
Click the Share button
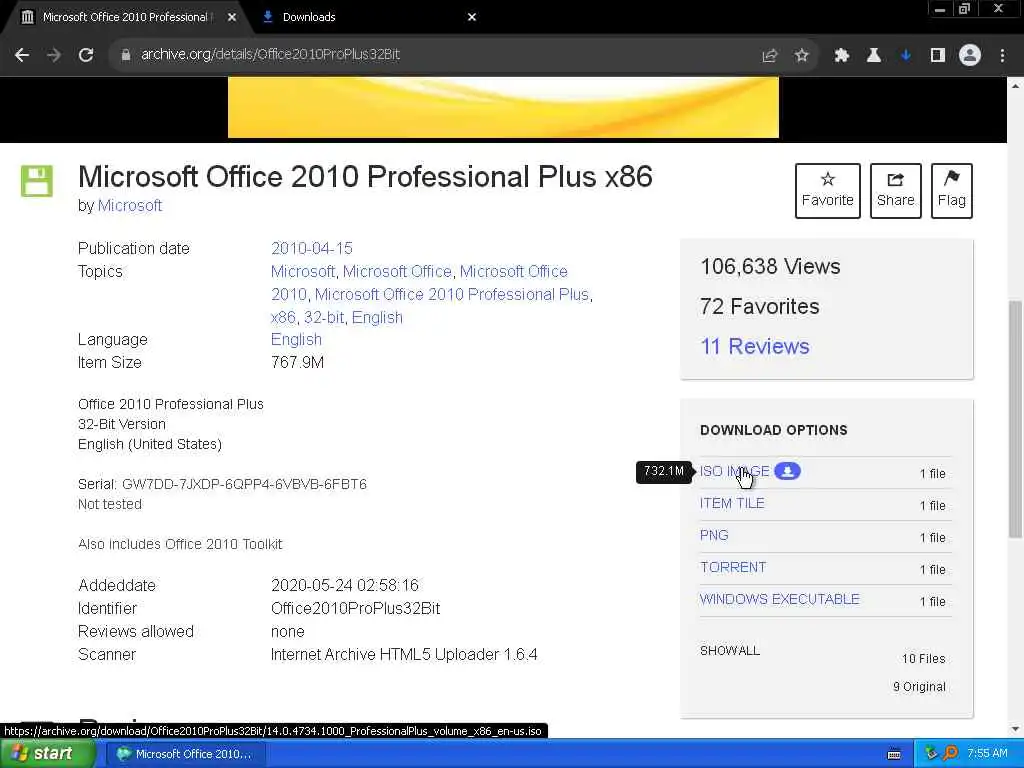[895, 191]
